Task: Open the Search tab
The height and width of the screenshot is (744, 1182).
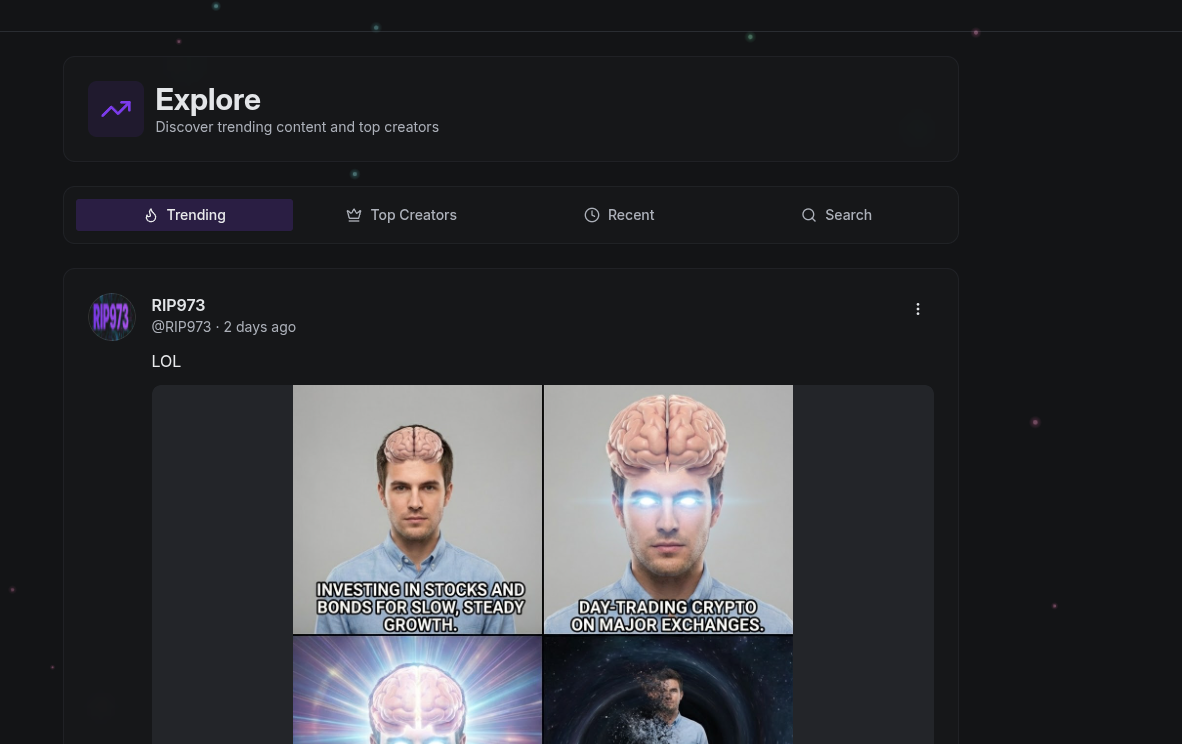Action: 836,215
